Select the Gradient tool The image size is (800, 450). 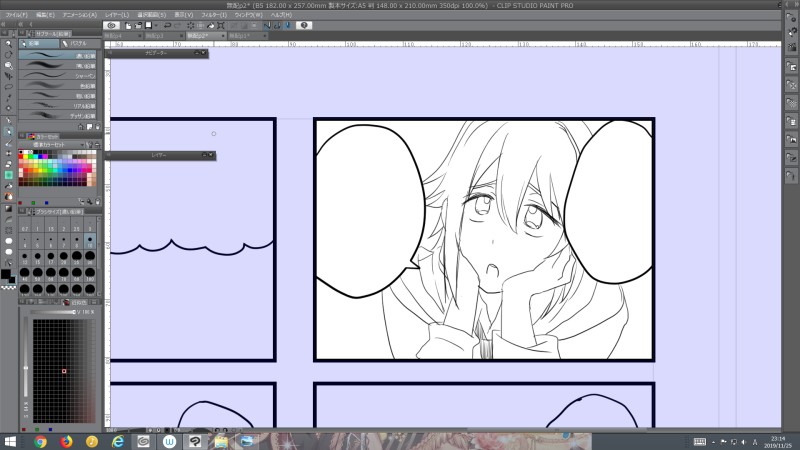[x=8, y=209]
